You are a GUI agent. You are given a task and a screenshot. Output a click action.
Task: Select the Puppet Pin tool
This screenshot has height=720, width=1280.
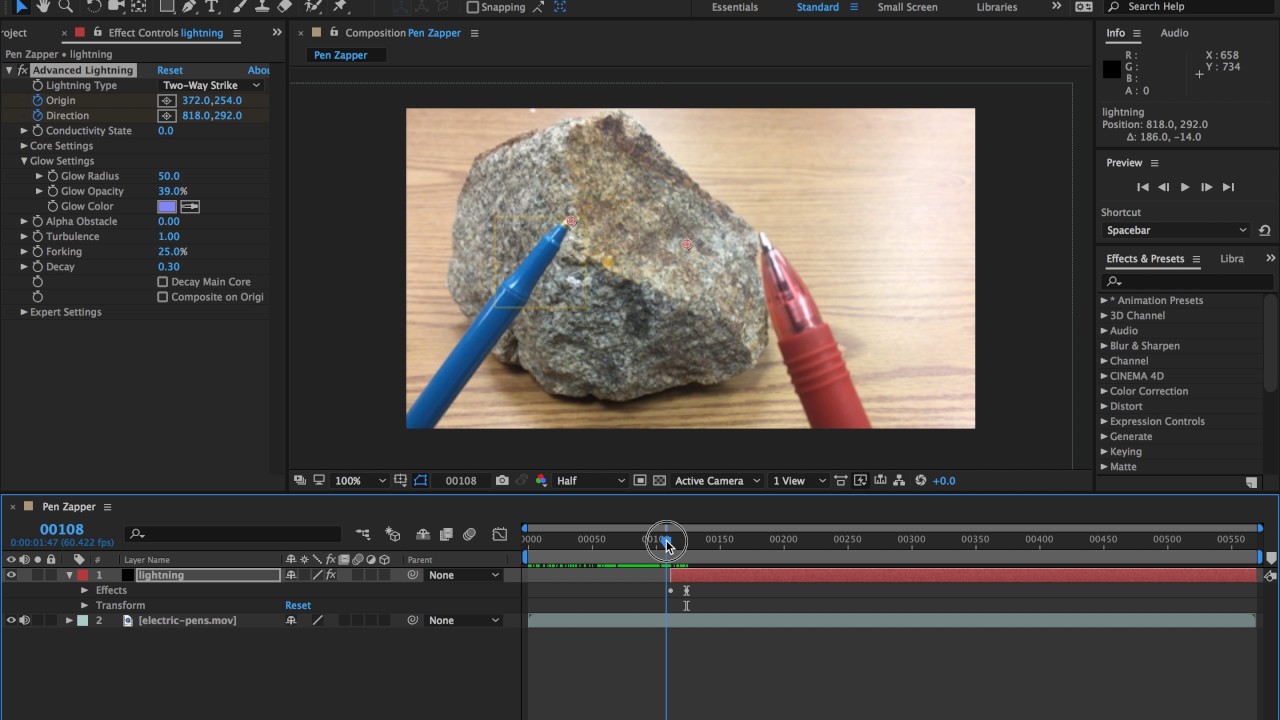[340, 6]
